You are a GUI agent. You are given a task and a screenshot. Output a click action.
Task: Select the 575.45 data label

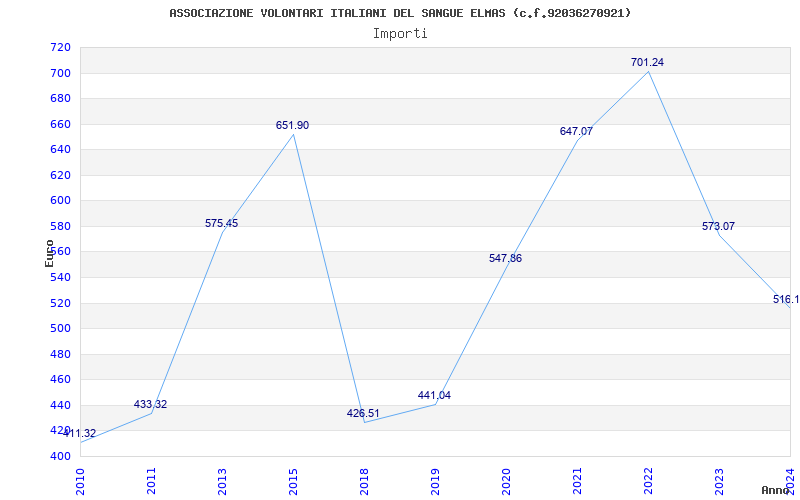click(x=221, y=223)
